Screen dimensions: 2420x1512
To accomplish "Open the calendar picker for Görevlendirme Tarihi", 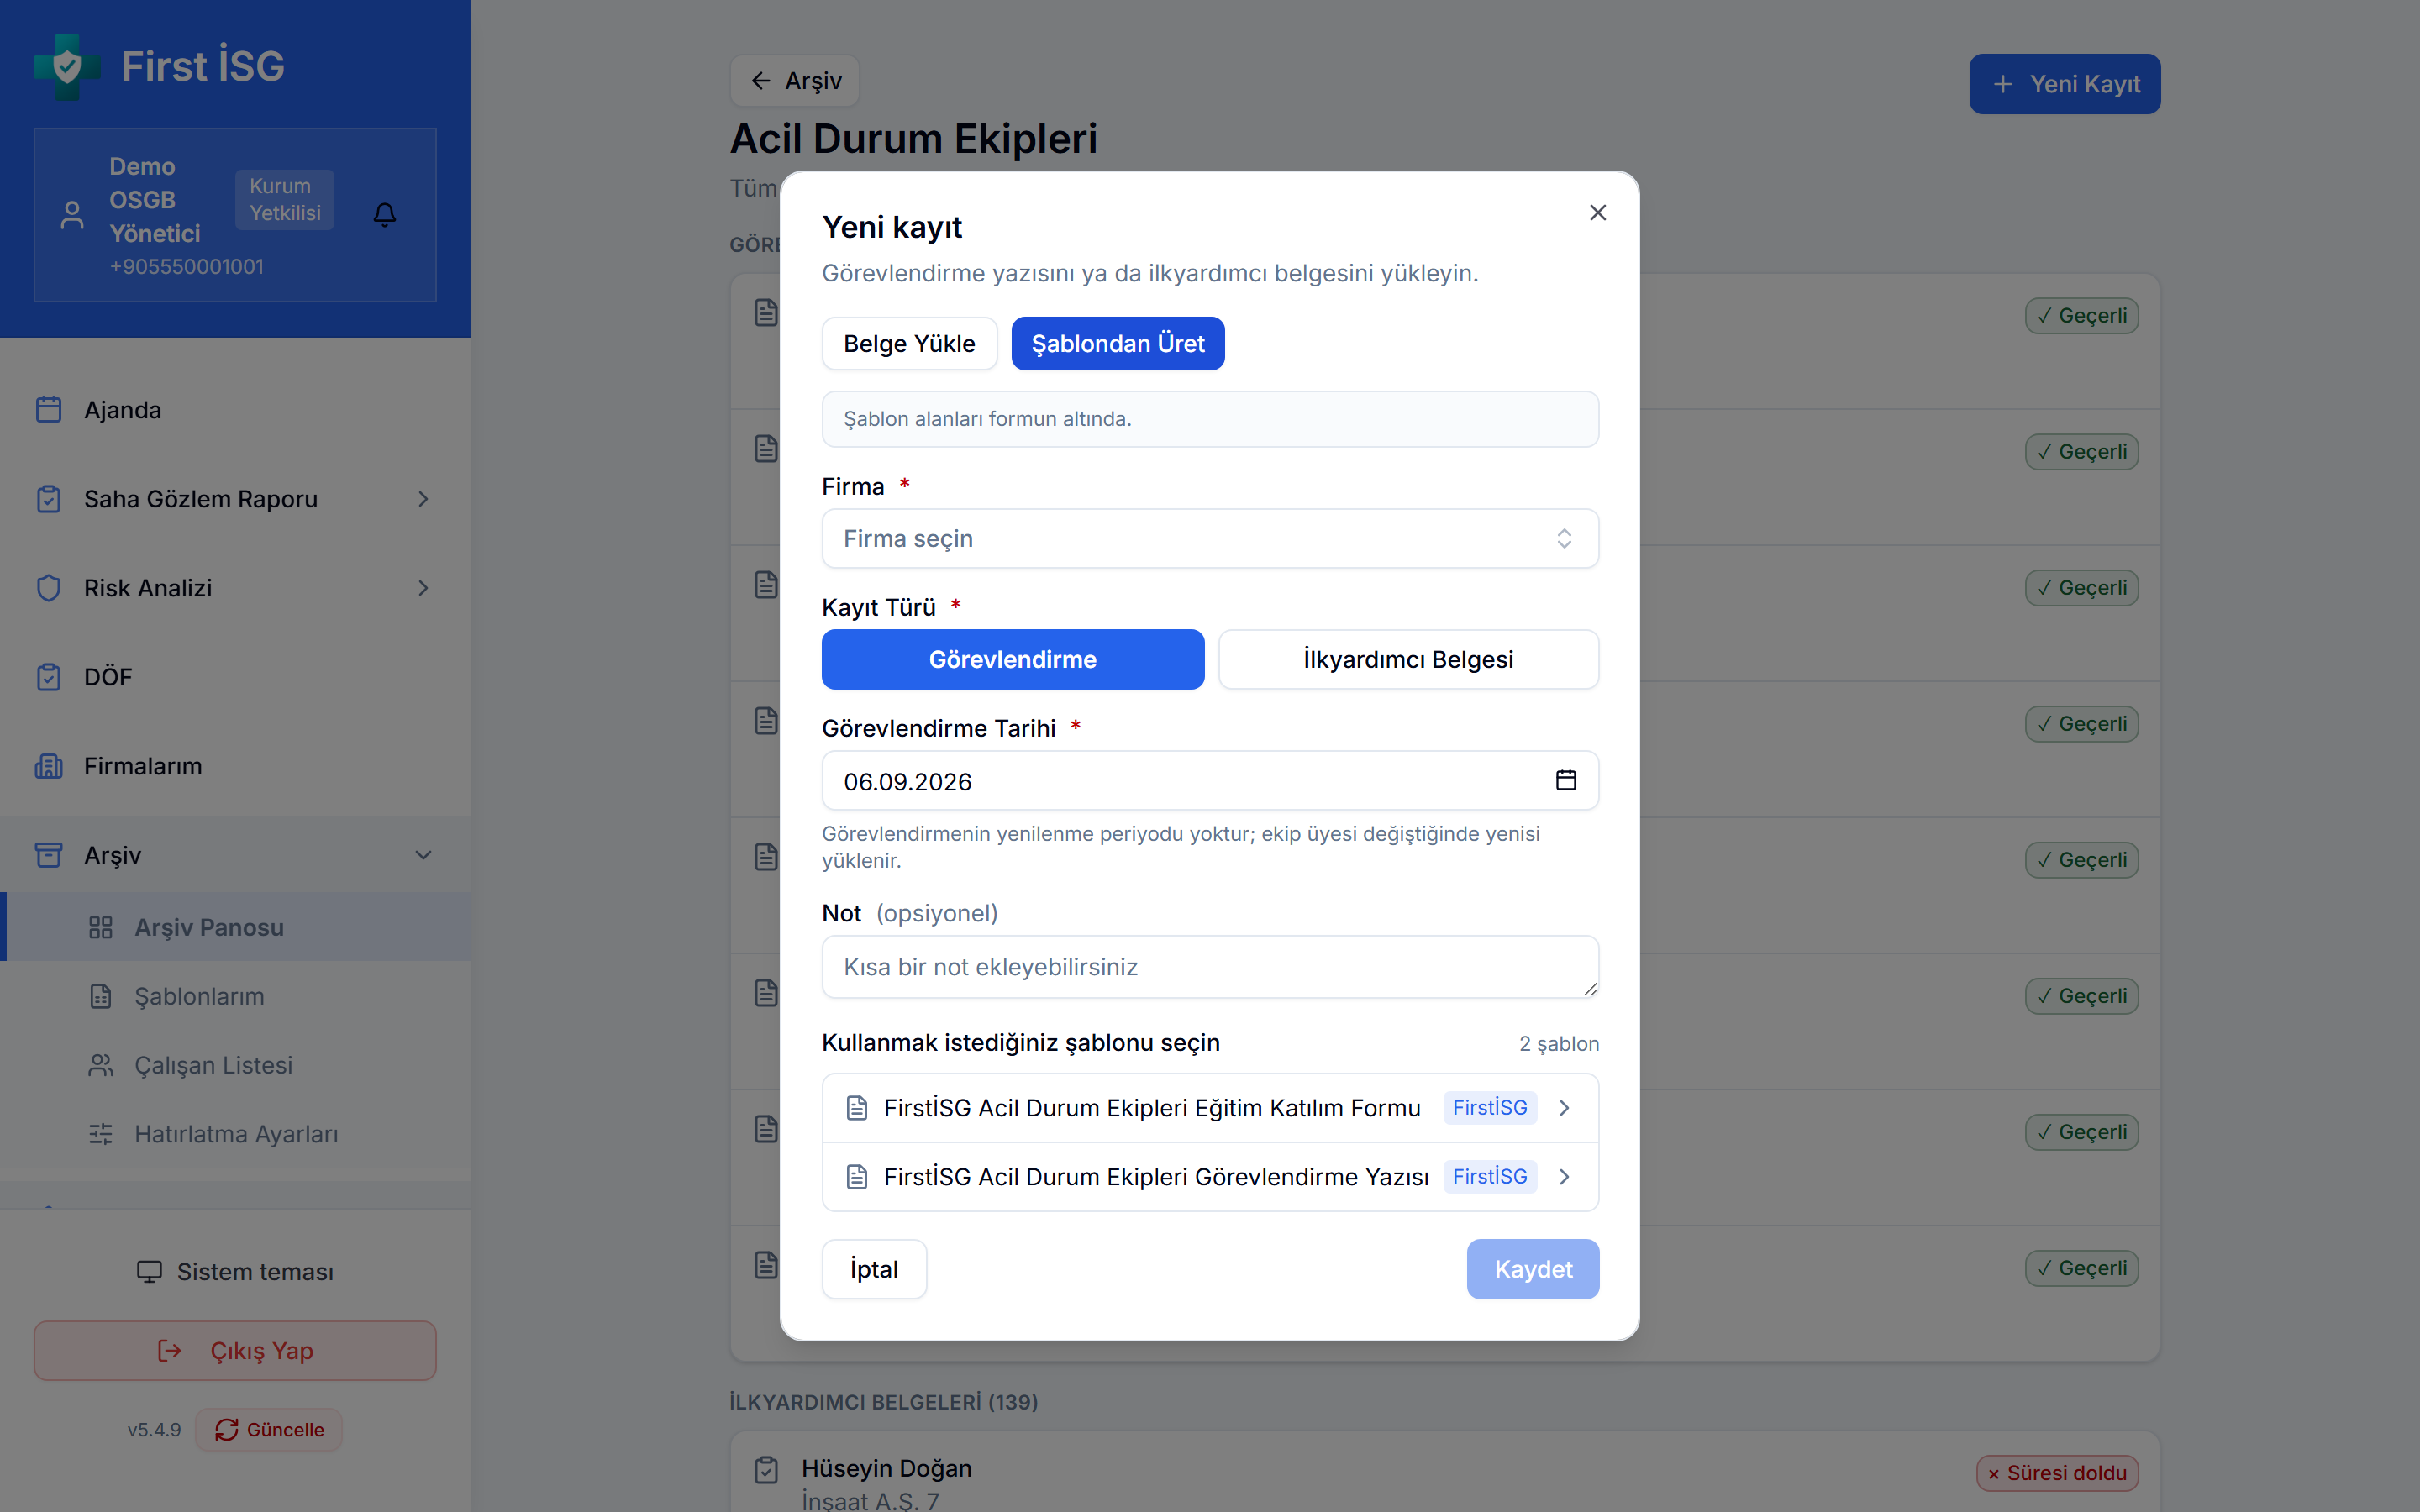I will click(x=1566, y=780).
